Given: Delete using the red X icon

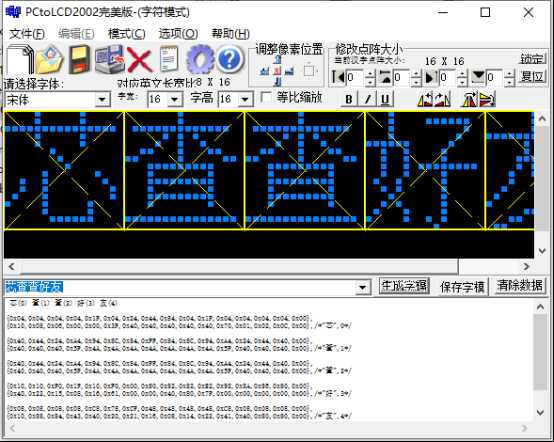Looking at the screenshot, I should [x=140, y=60].
